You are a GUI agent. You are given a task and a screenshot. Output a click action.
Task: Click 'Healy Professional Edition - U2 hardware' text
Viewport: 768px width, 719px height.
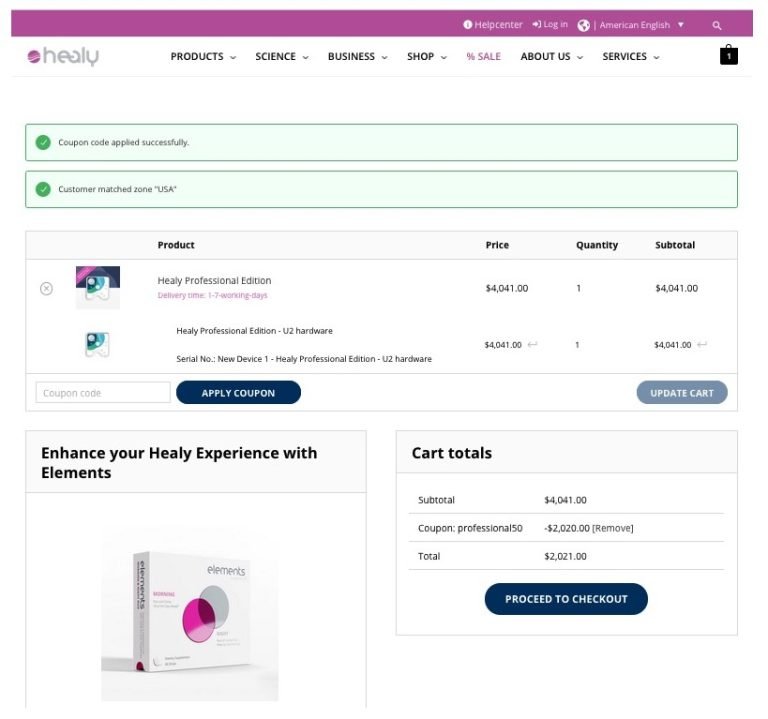(x=254, y=331)
